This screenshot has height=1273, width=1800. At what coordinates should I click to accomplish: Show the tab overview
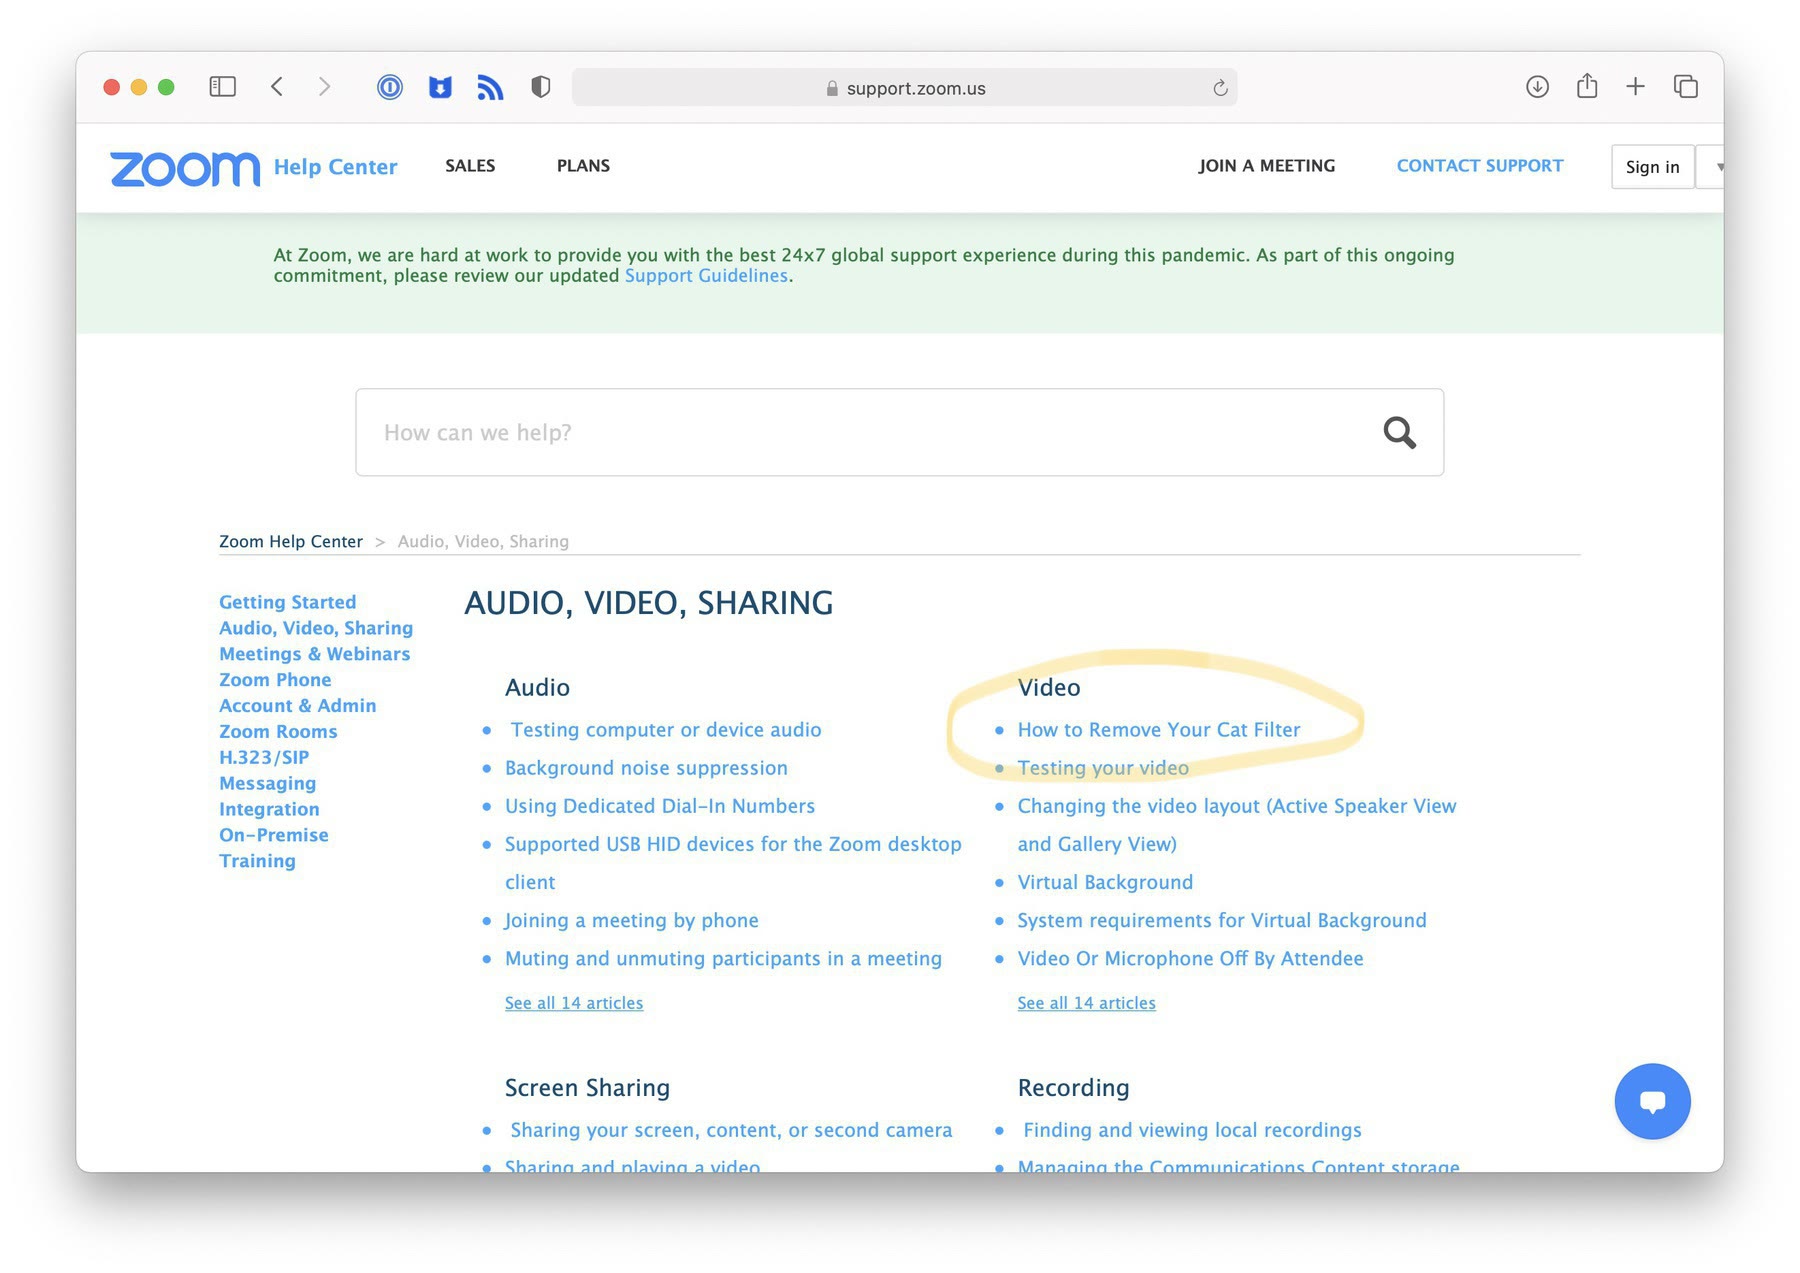(x=1686, y=87)
